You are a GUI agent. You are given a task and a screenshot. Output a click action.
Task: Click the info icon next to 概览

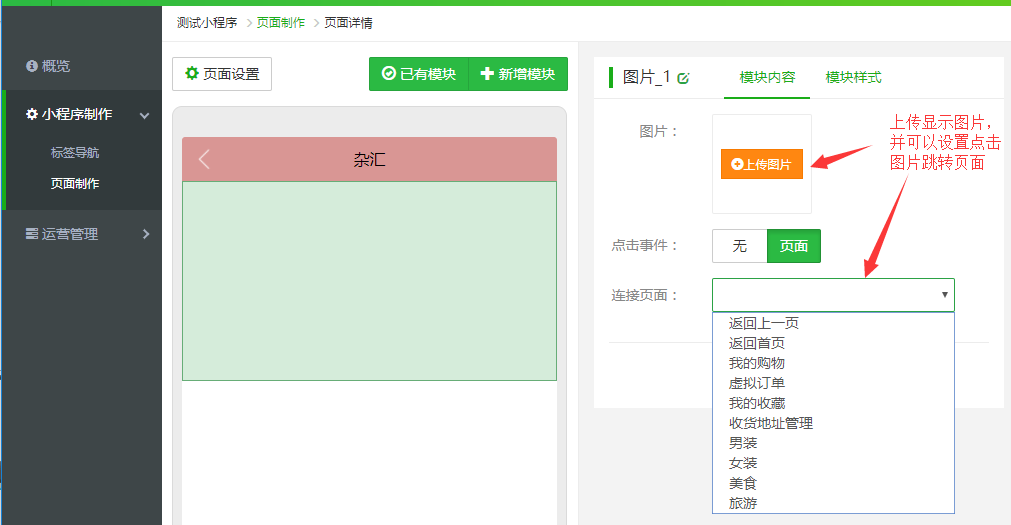coord(32,66)
